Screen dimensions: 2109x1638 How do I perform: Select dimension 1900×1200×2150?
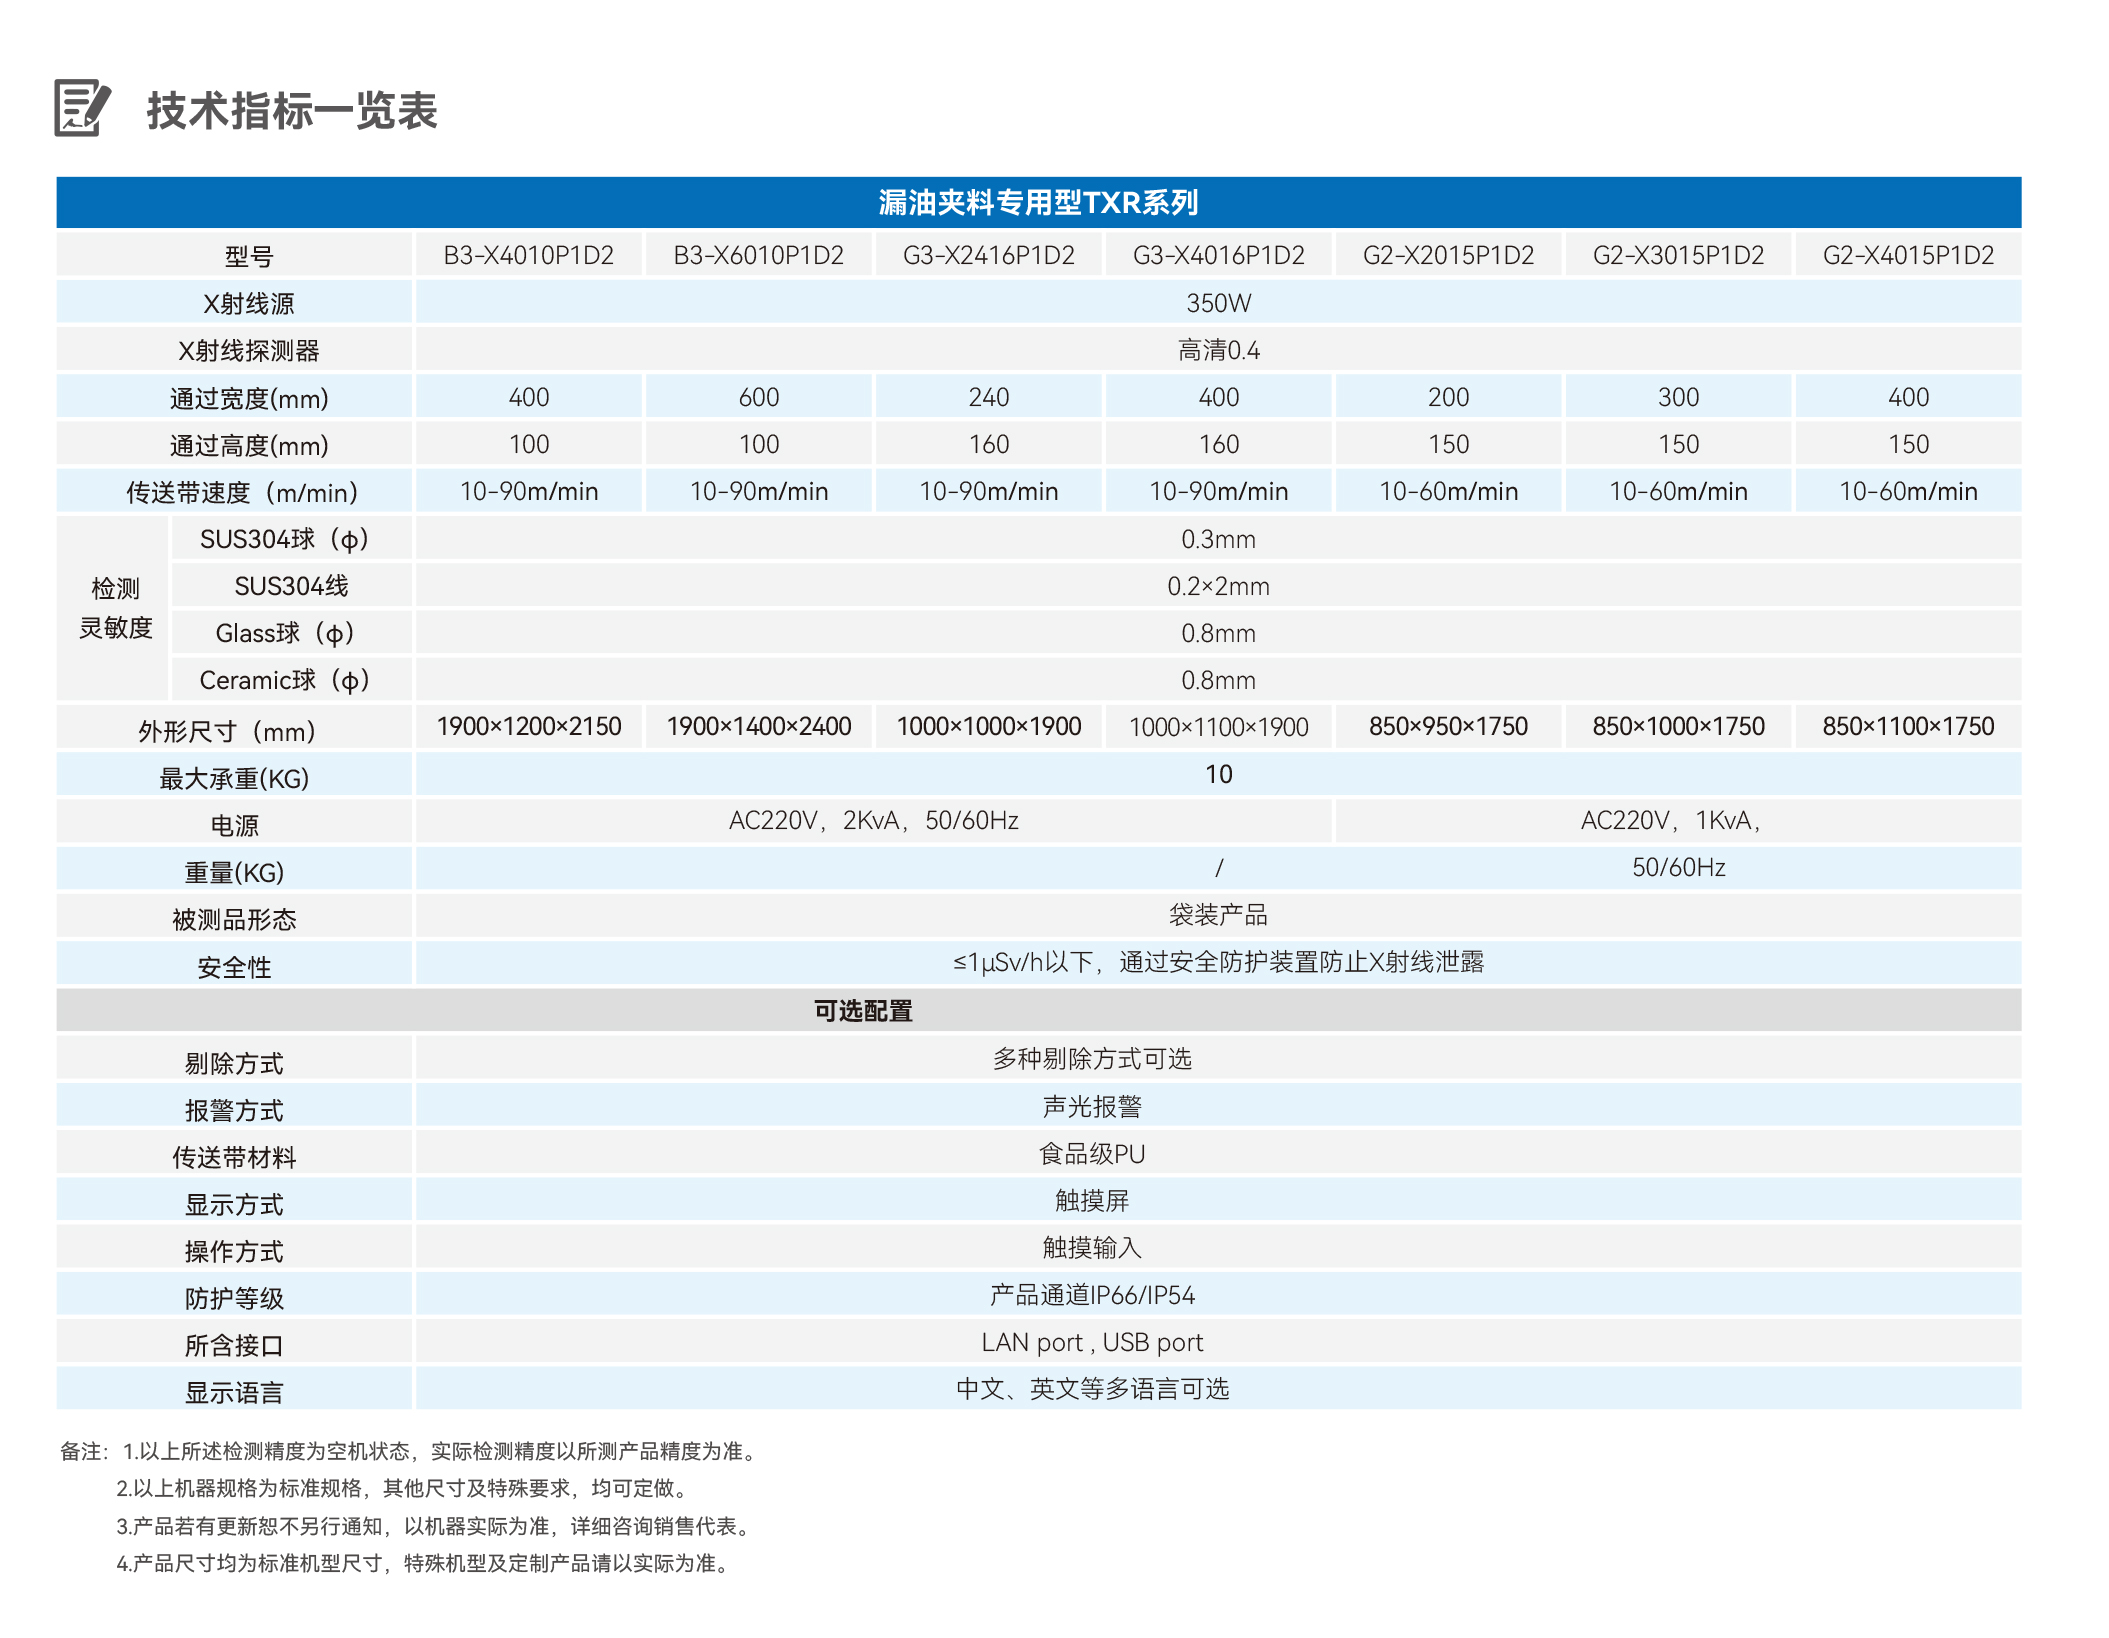[528, 726]
